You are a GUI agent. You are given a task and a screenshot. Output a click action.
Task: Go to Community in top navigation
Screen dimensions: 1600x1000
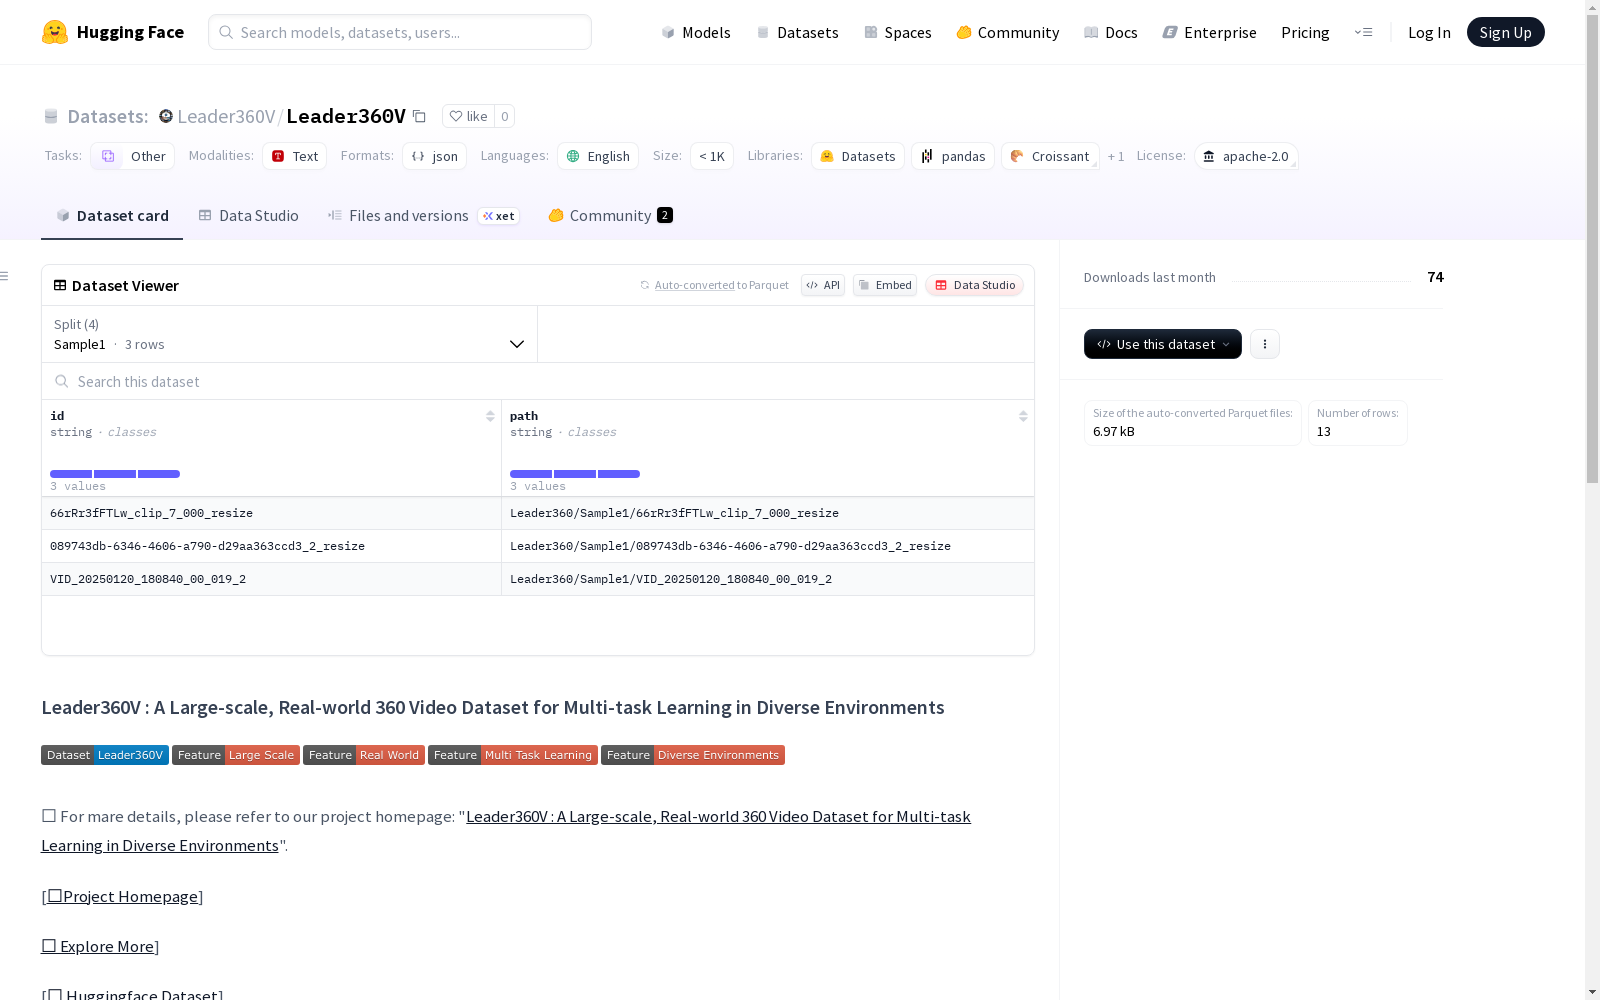click(1008, 32)
